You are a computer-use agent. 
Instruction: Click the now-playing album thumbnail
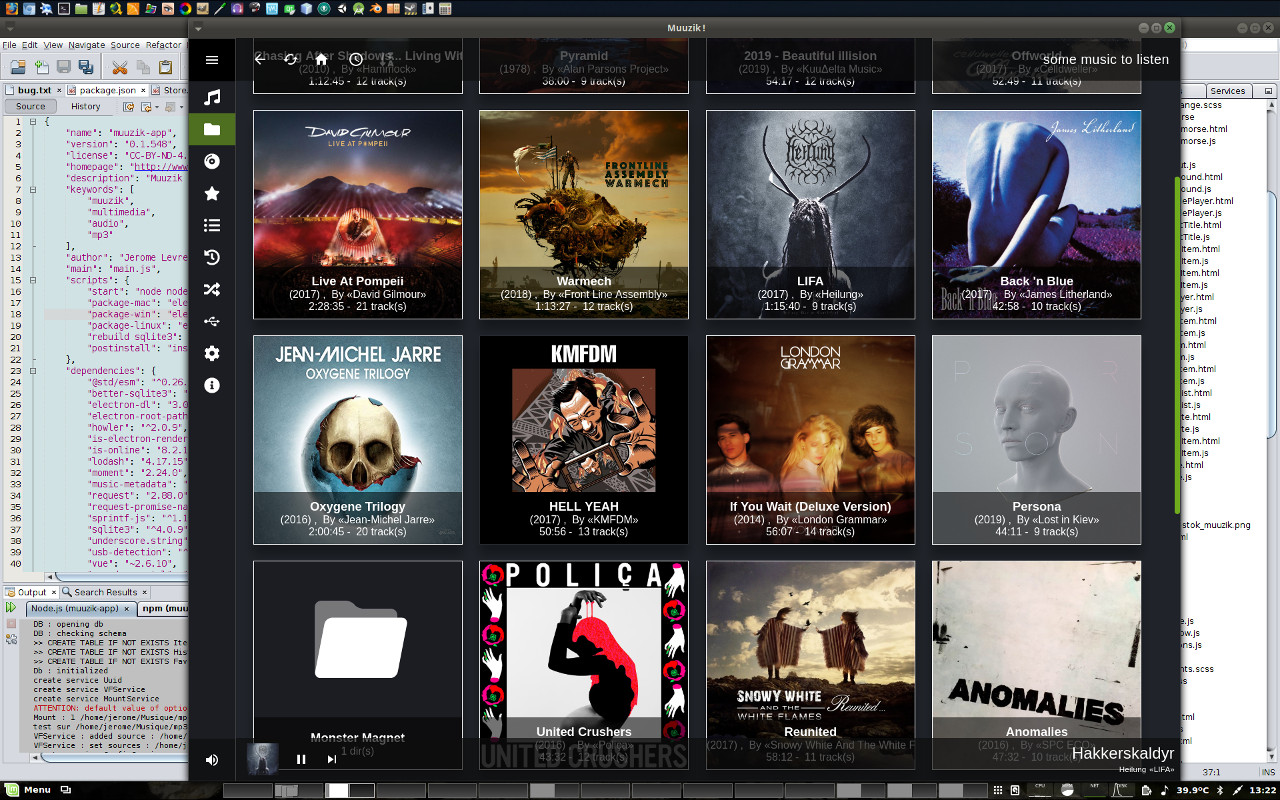263,759
